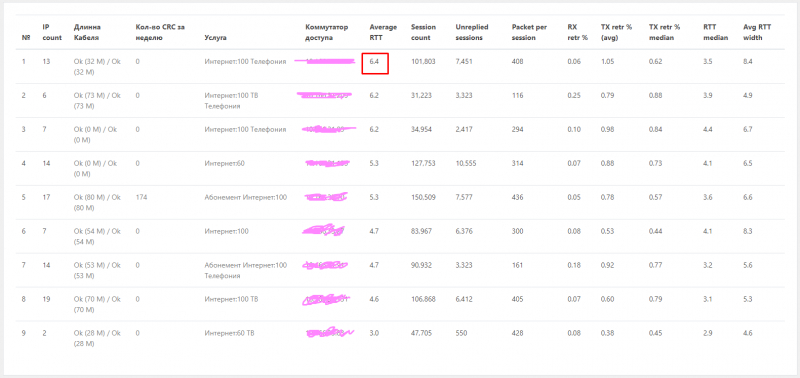This screenshot has height=378, width=800.
Task: Click the Кол-во CRC за неделю header
Action: point(160,32)
